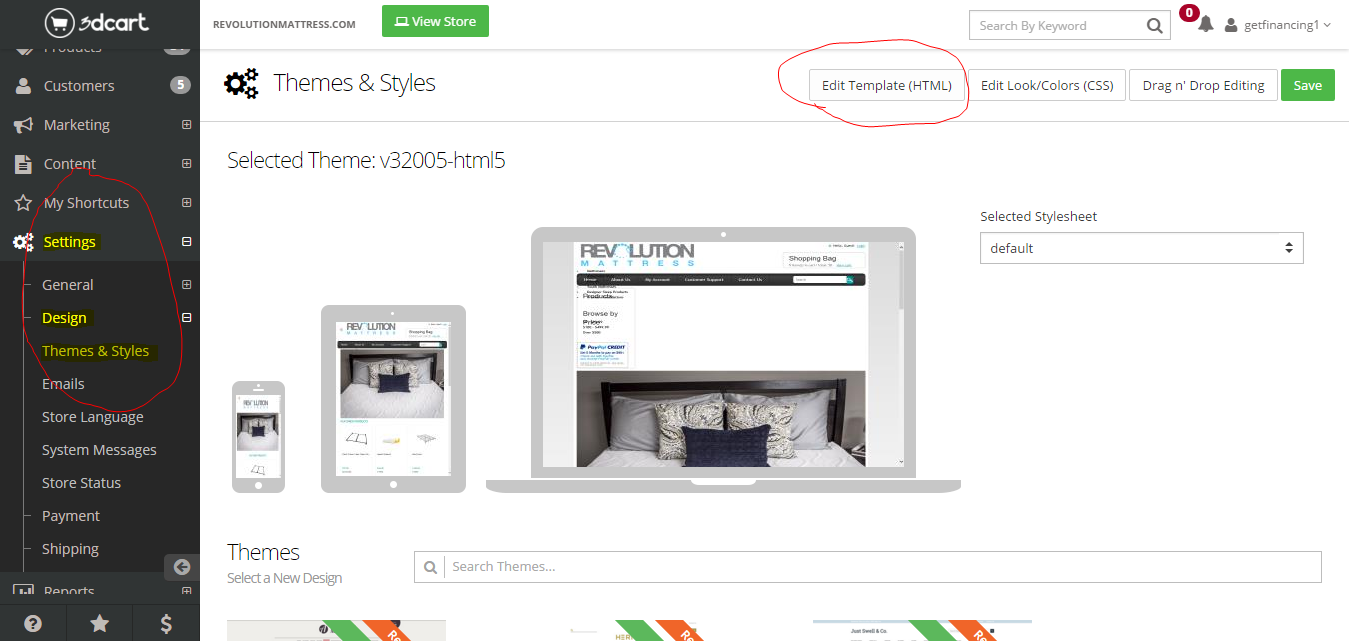Click the favorites star icon in bottom bar
The width and height of the screenshot is (1349, 641).
pos(100,623)
